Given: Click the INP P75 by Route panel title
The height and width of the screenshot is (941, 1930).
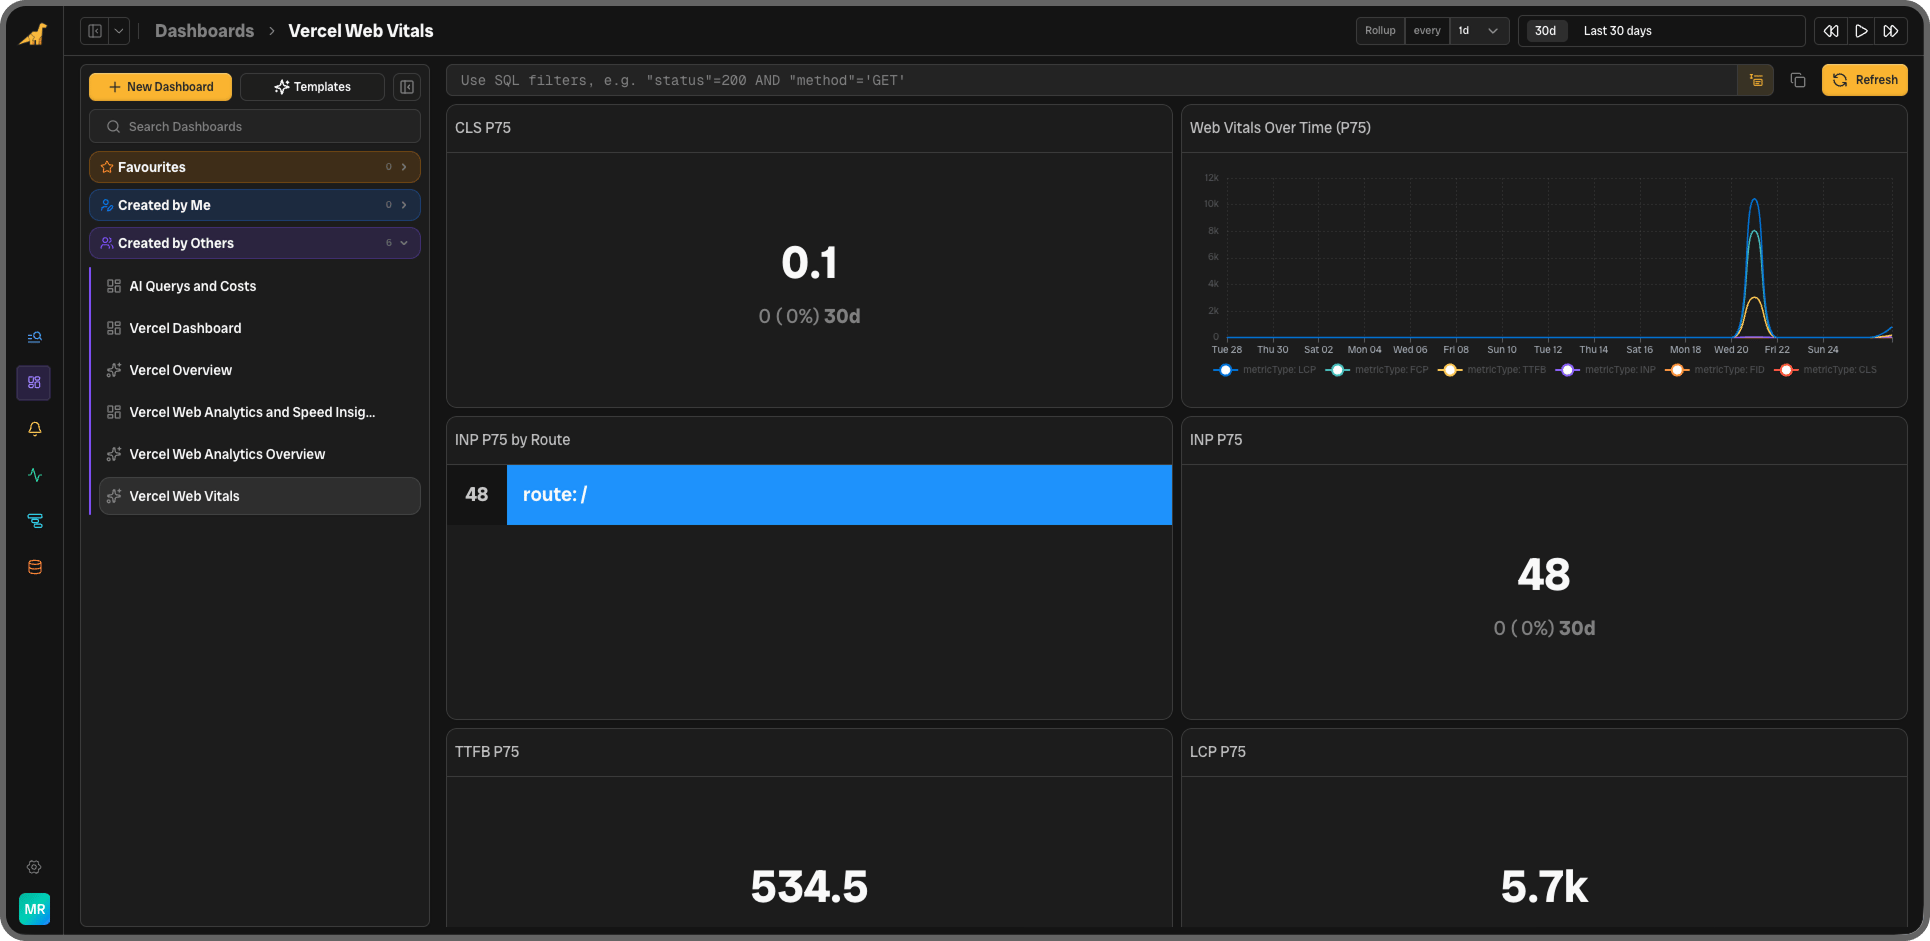Looking at the screenshot, I should (512, 440).
